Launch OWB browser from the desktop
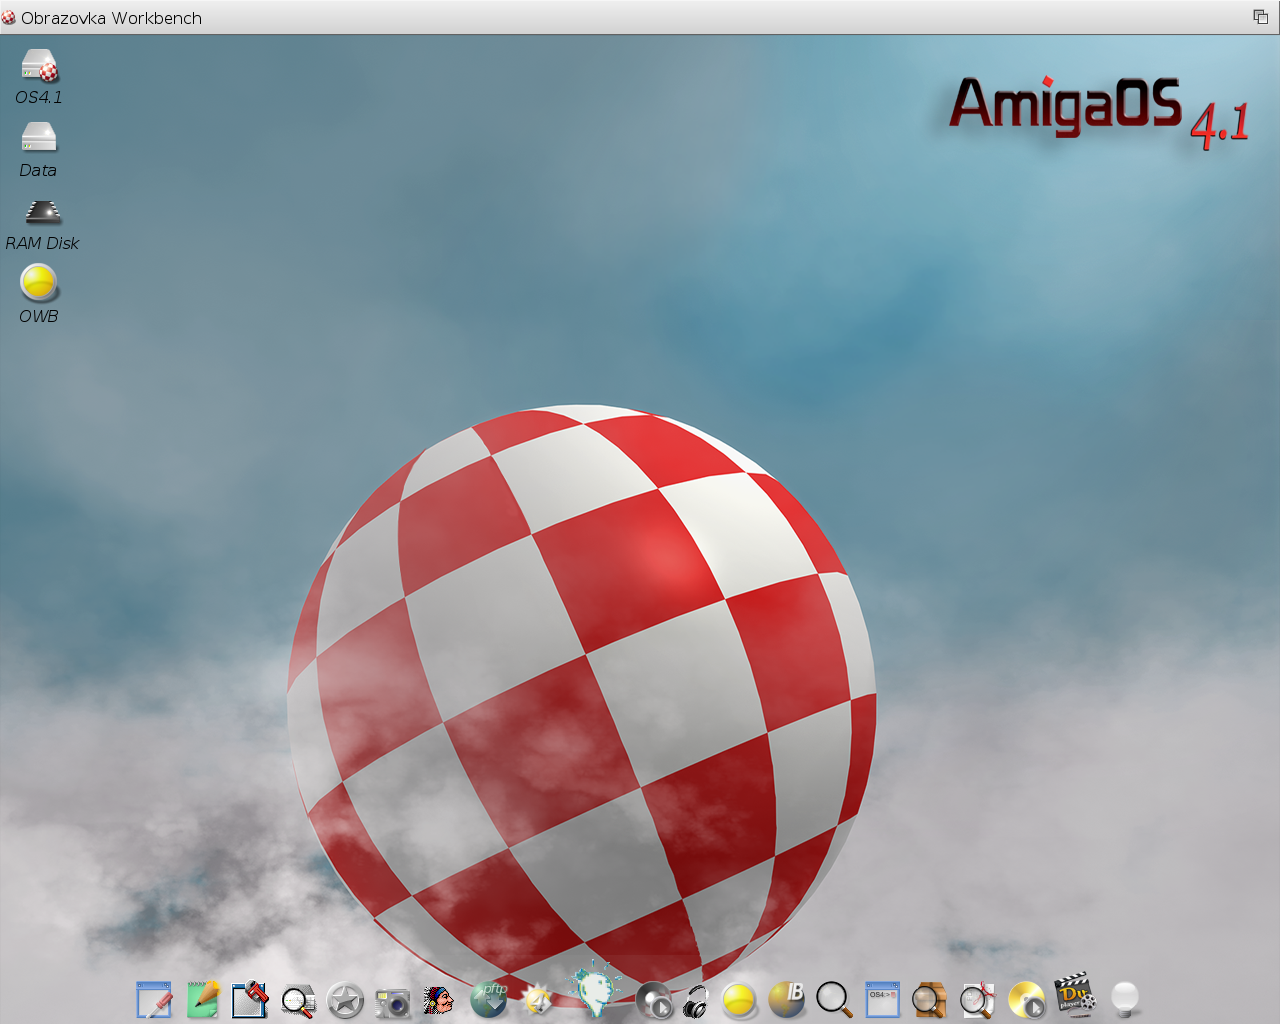Viewport: 1280px width, 1024px height. (x=39, y=284)
